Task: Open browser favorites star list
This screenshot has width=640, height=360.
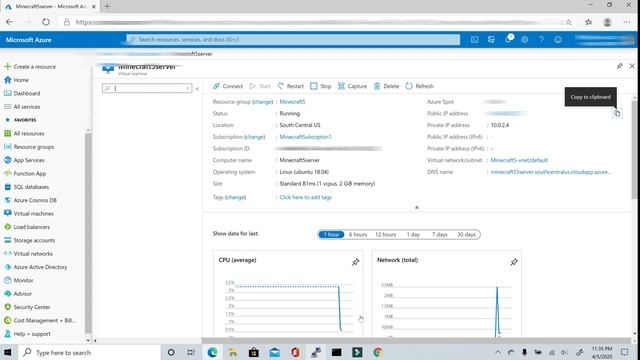Action: (x=589, y=22)
